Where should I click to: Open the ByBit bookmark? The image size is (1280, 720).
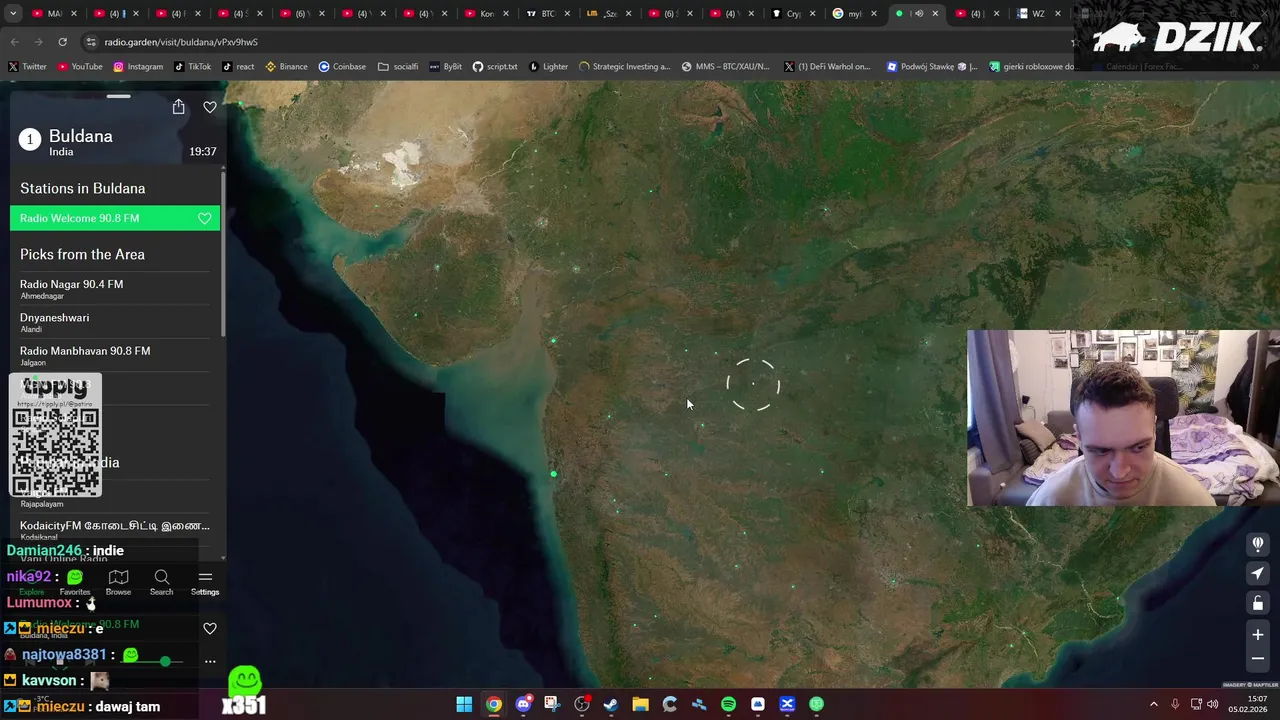[x=446, y=67]
